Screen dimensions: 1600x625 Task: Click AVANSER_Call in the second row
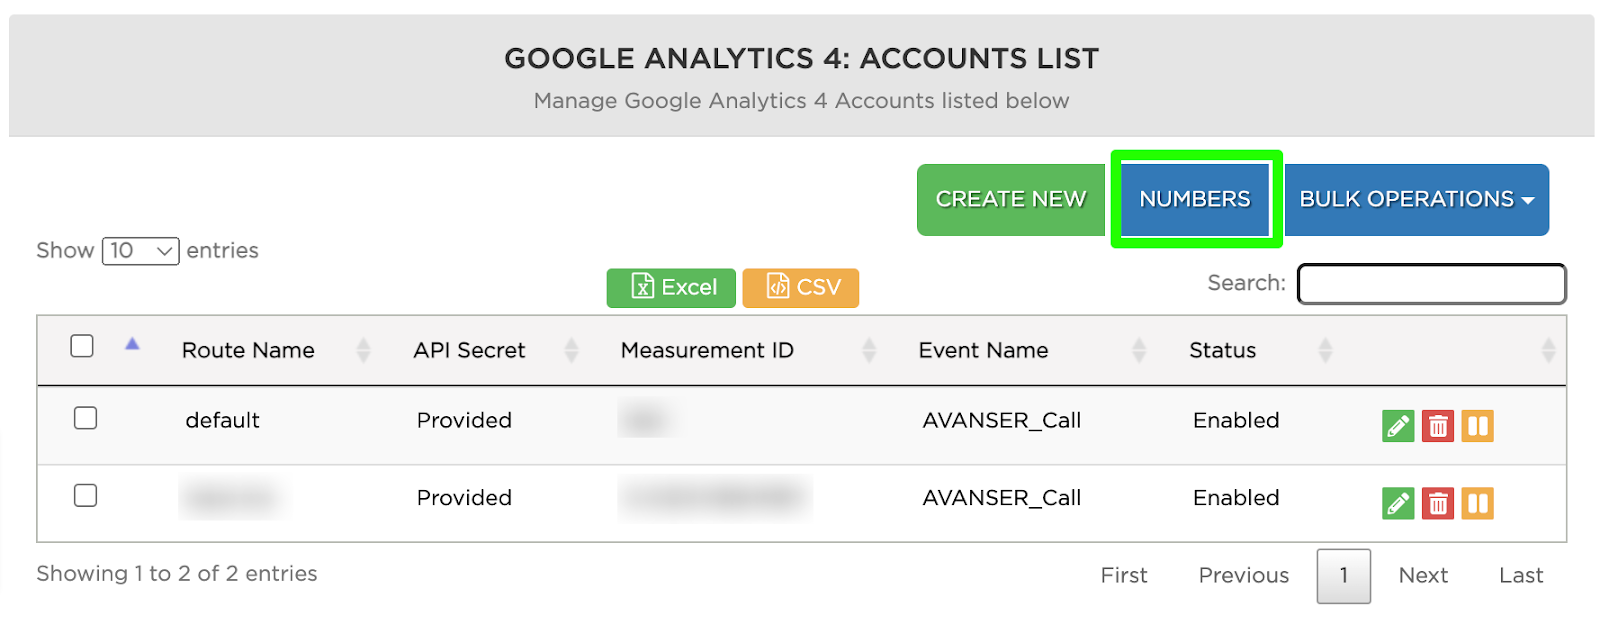coord(1002,498)
